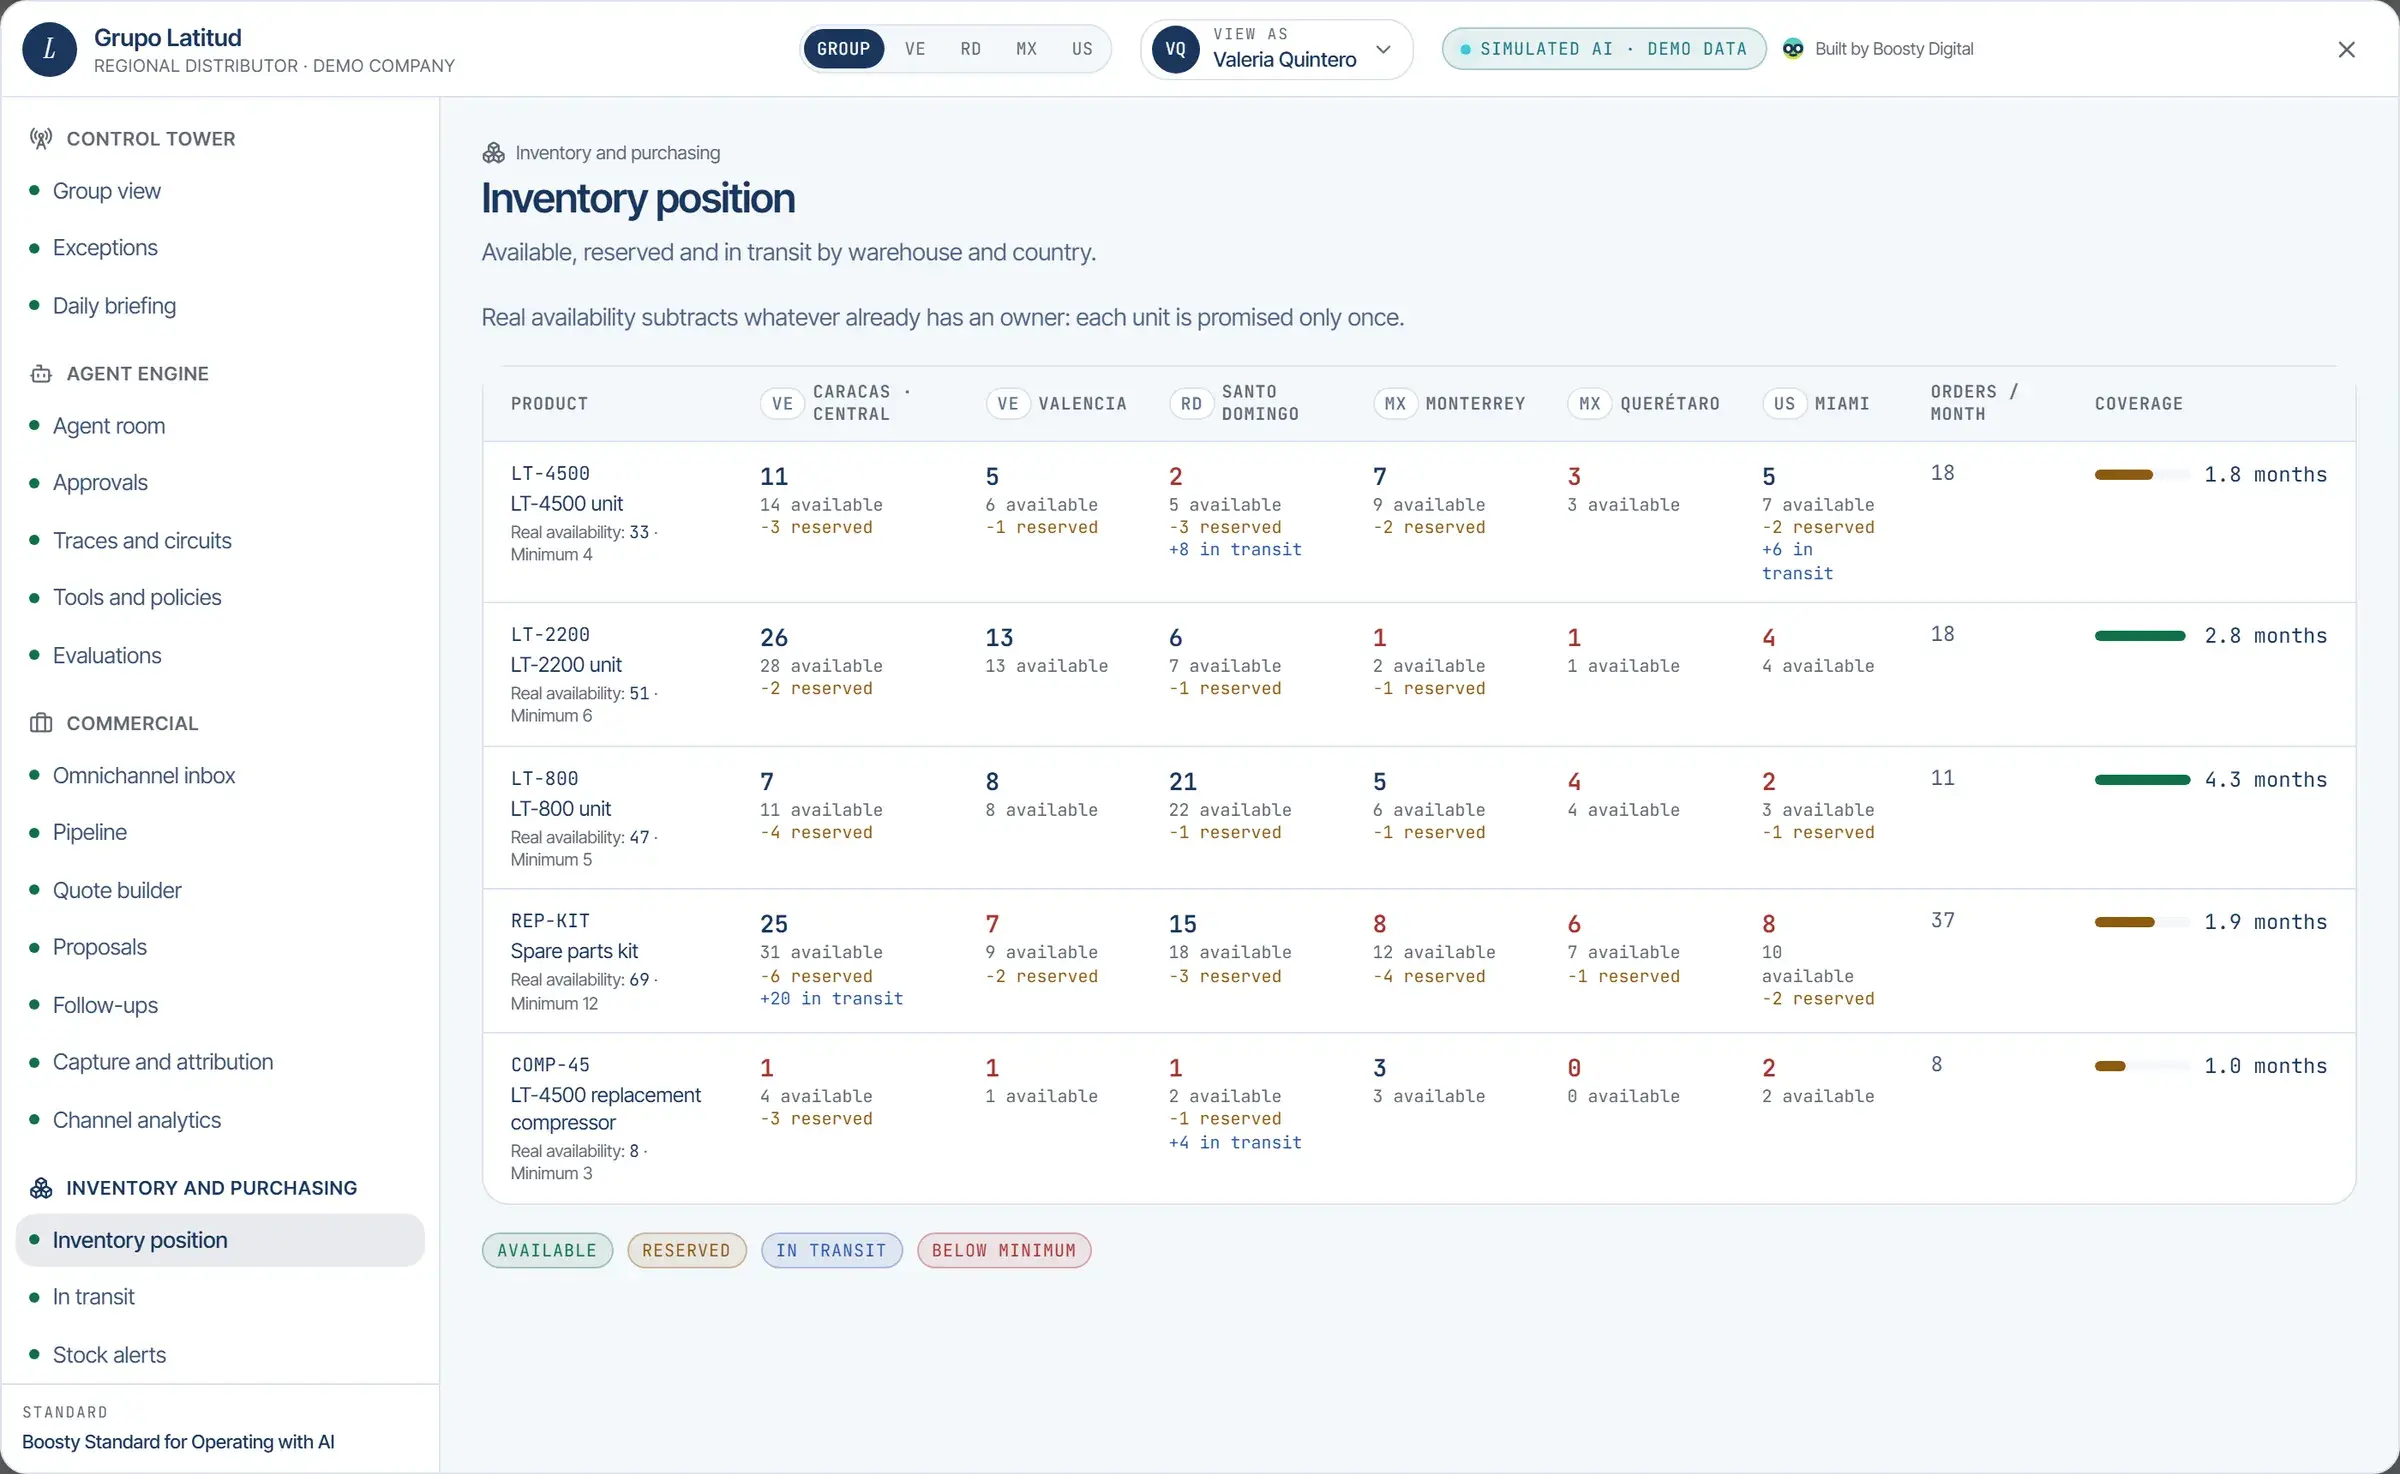The height and width of the screenshot is (1474, 2400).
Task: Open Stock alerts page
Action: pos(220,1356)
